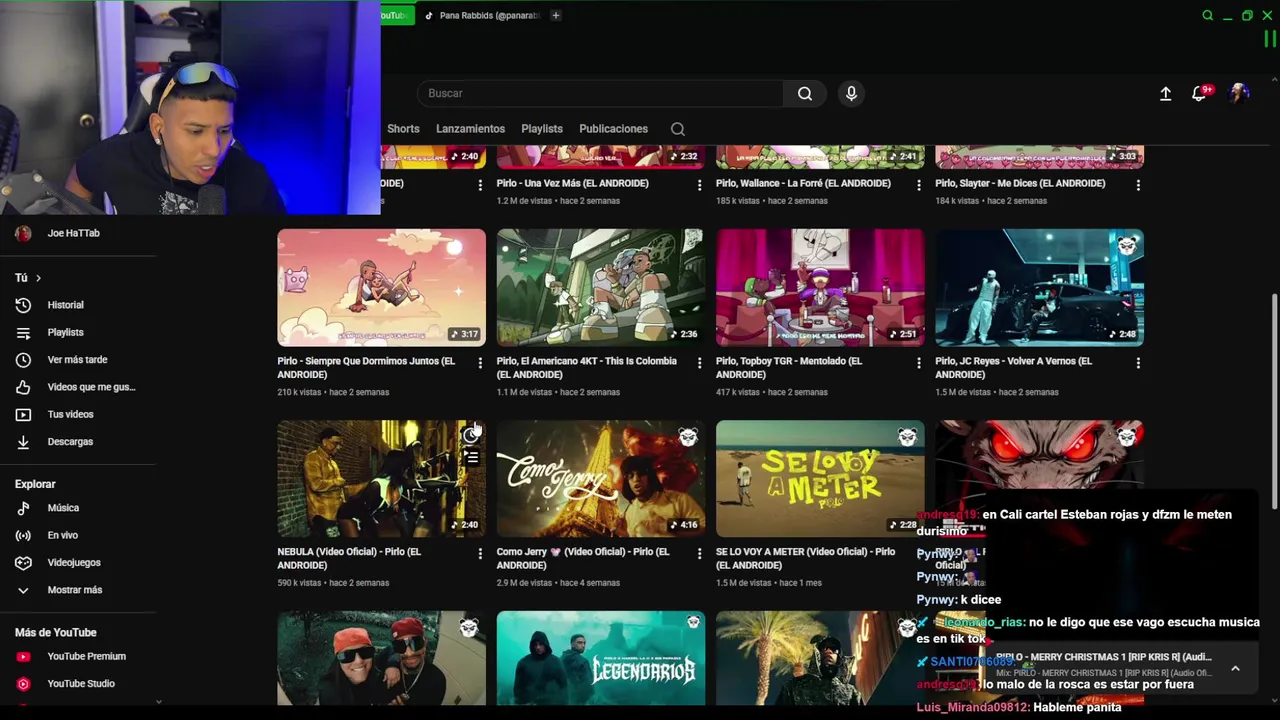
Task: Open options for Una Vez Más video
Action: point(699,185)
